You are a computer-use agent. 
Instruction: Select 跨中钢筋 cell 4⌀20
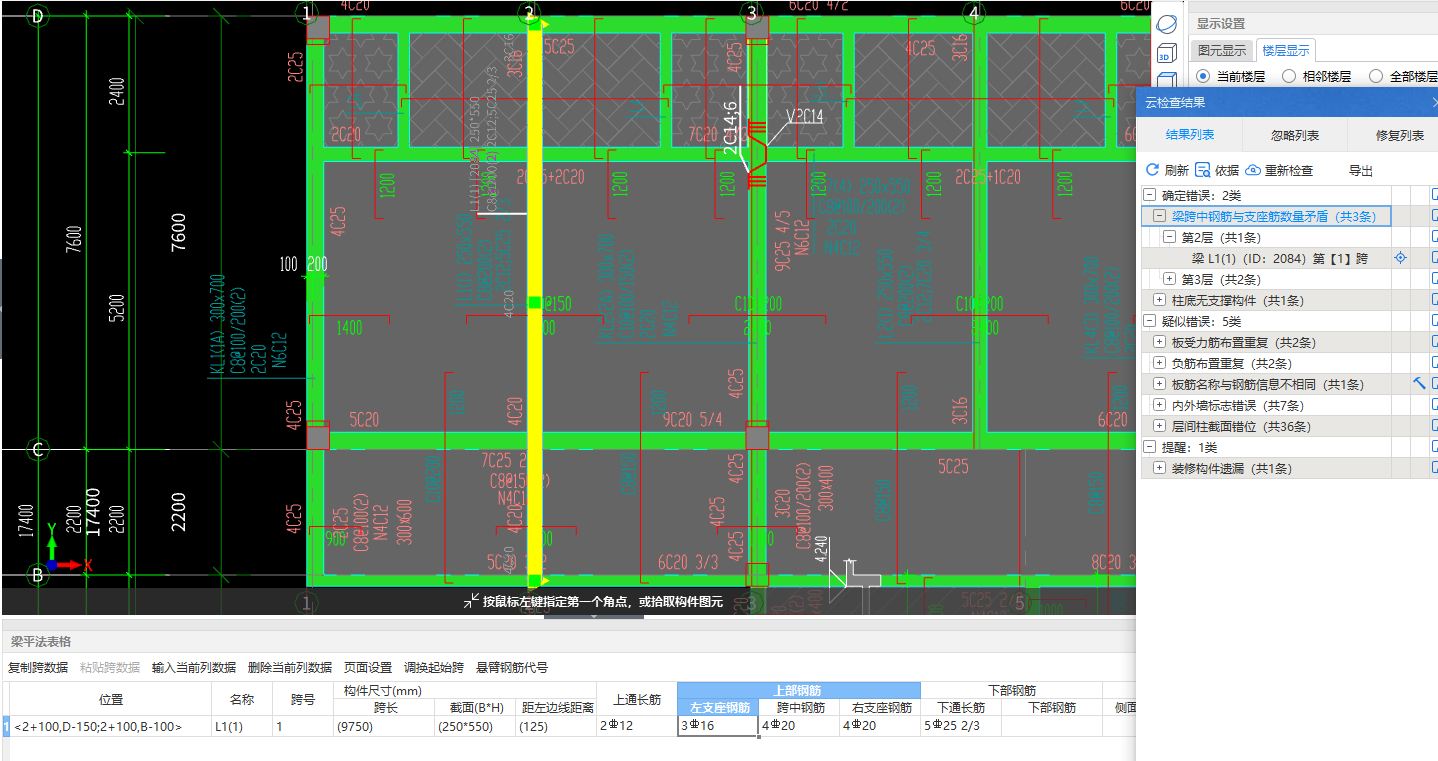(x=799, y=727)
